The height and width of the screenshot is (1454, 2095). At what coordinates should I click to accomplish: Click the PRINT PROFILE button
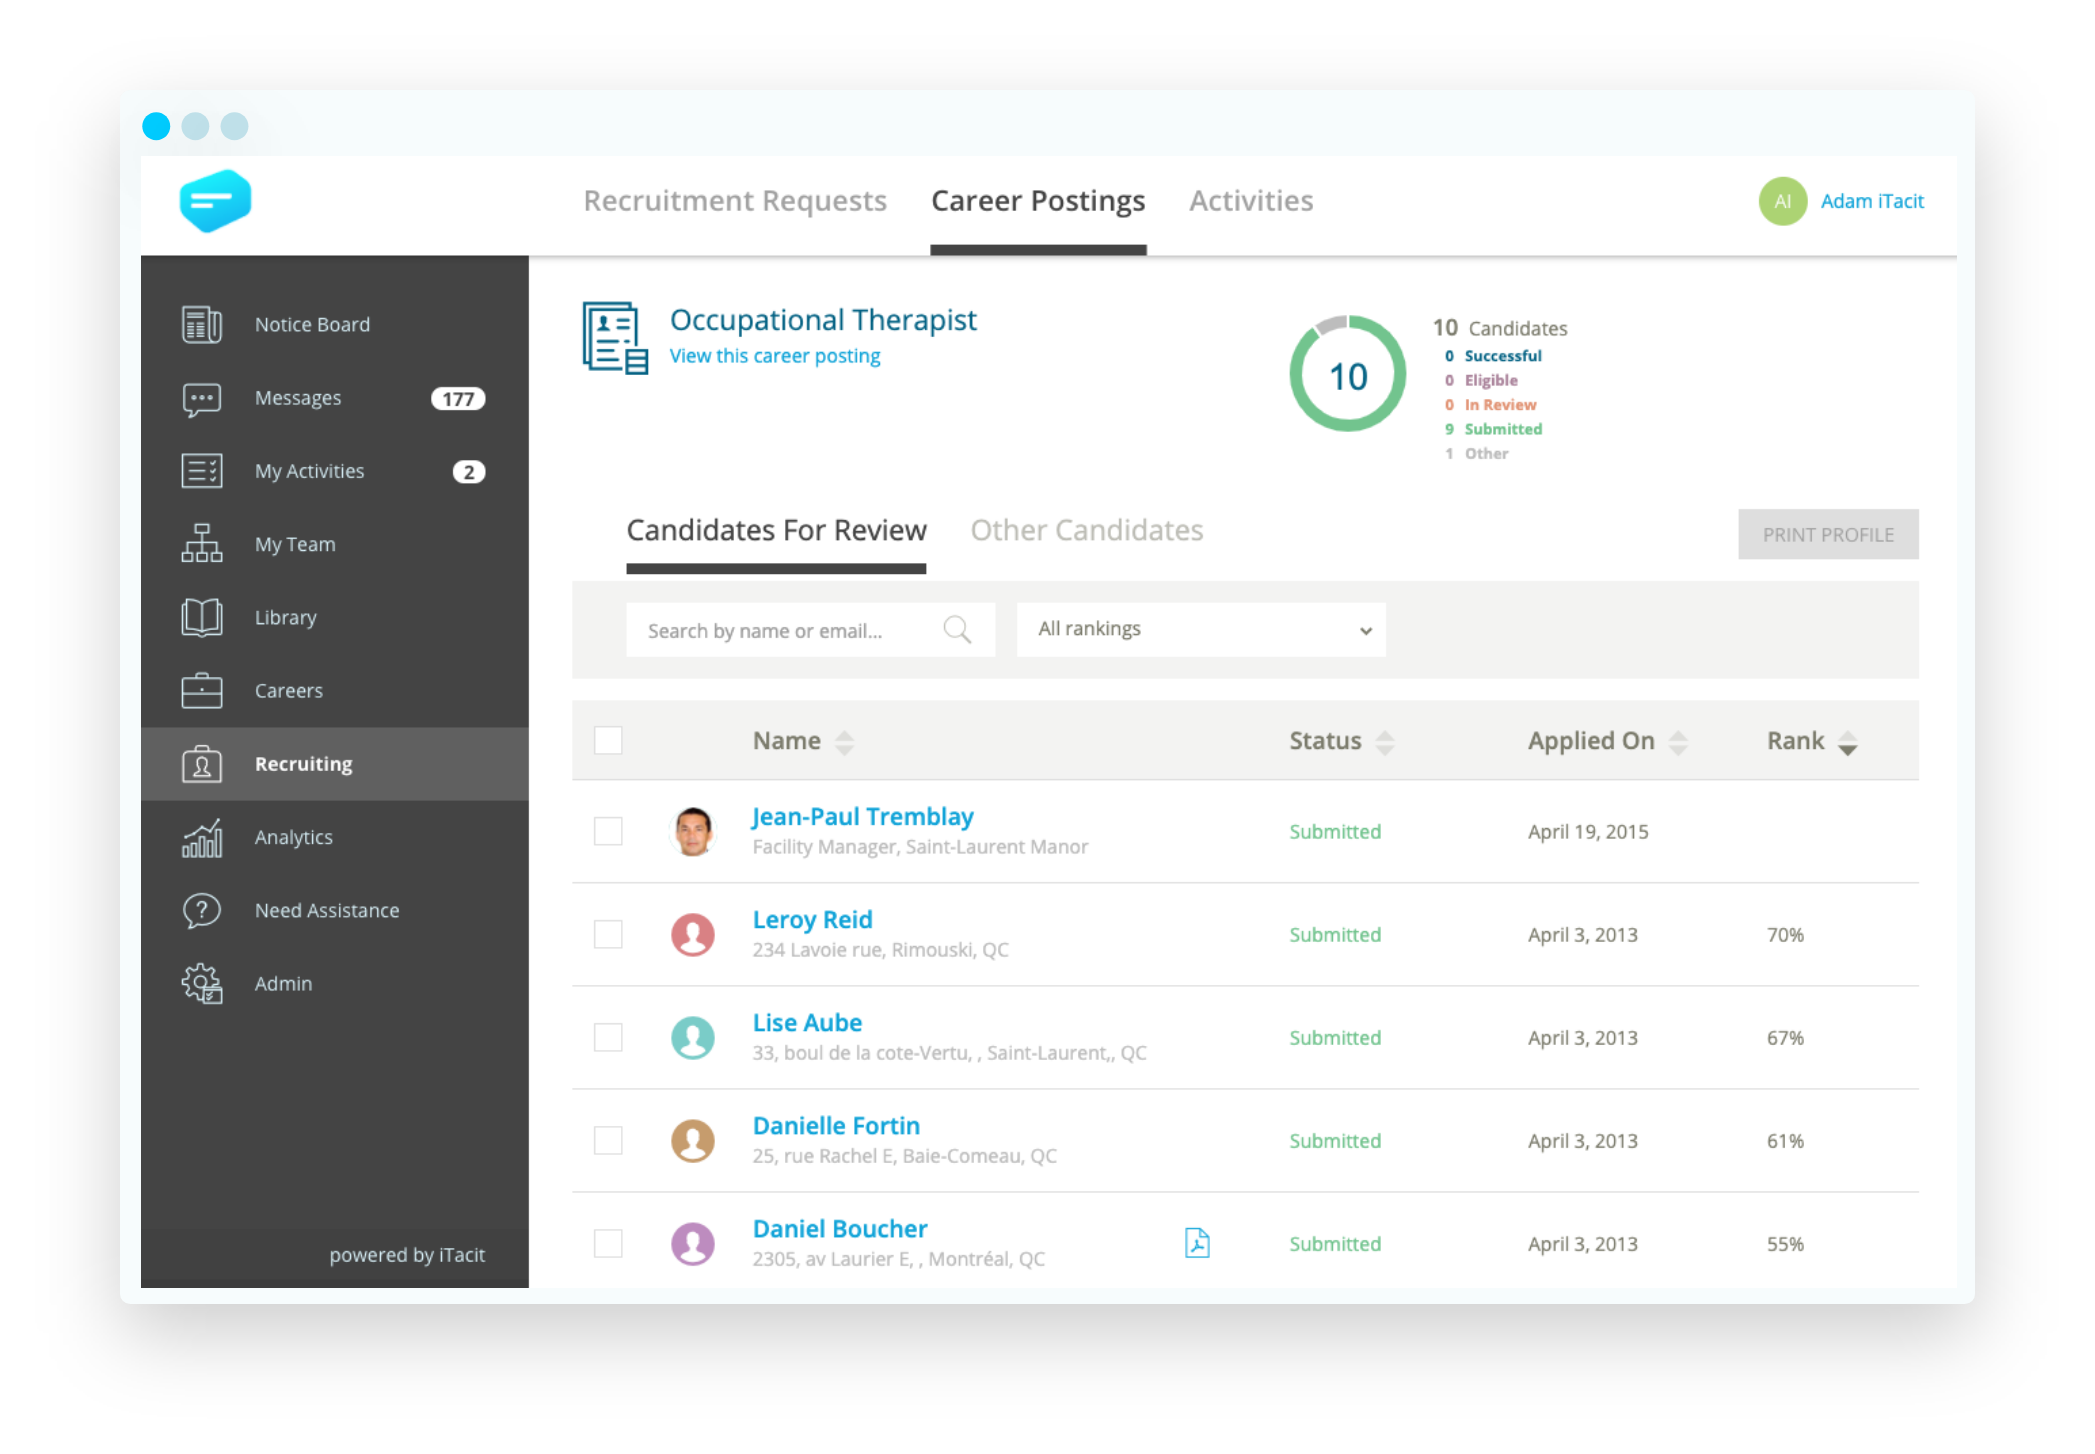tap(1827, 535)
